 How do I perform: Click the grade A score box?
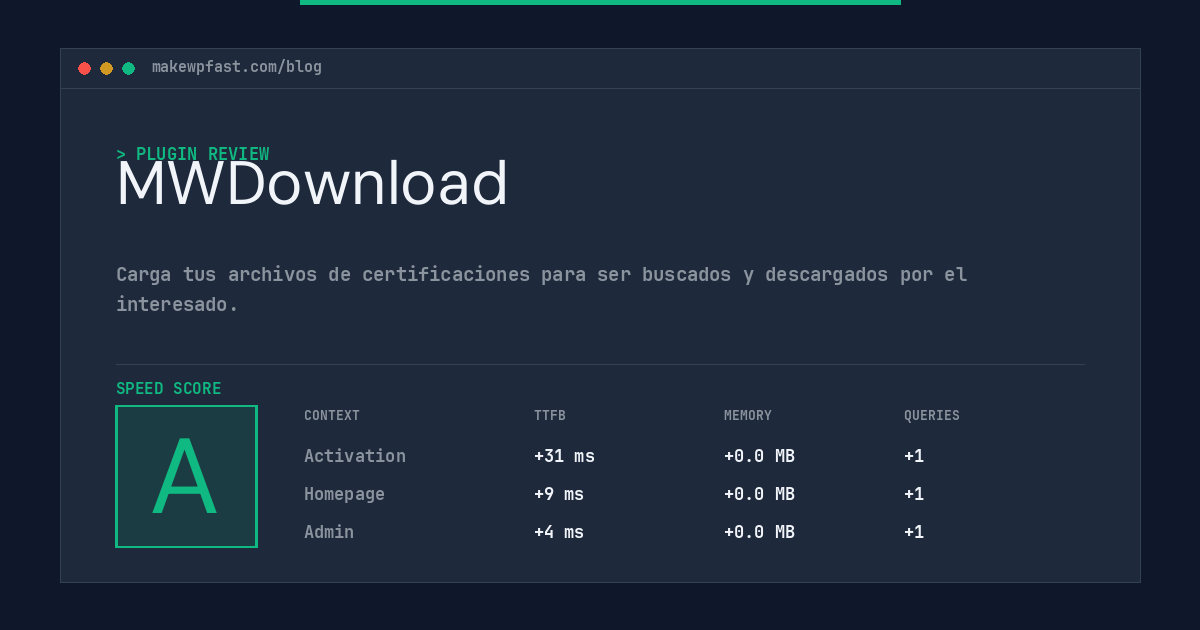(x=186, y=476)
